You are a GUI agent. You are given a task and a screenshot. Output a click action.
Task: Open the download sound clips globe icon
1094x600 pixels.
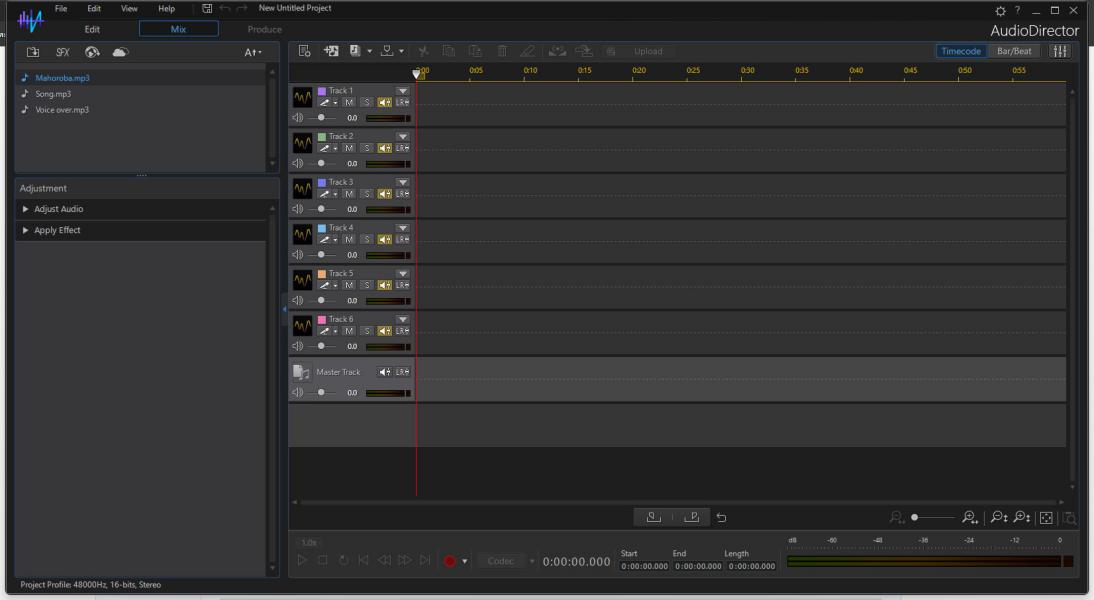point(92,52)
